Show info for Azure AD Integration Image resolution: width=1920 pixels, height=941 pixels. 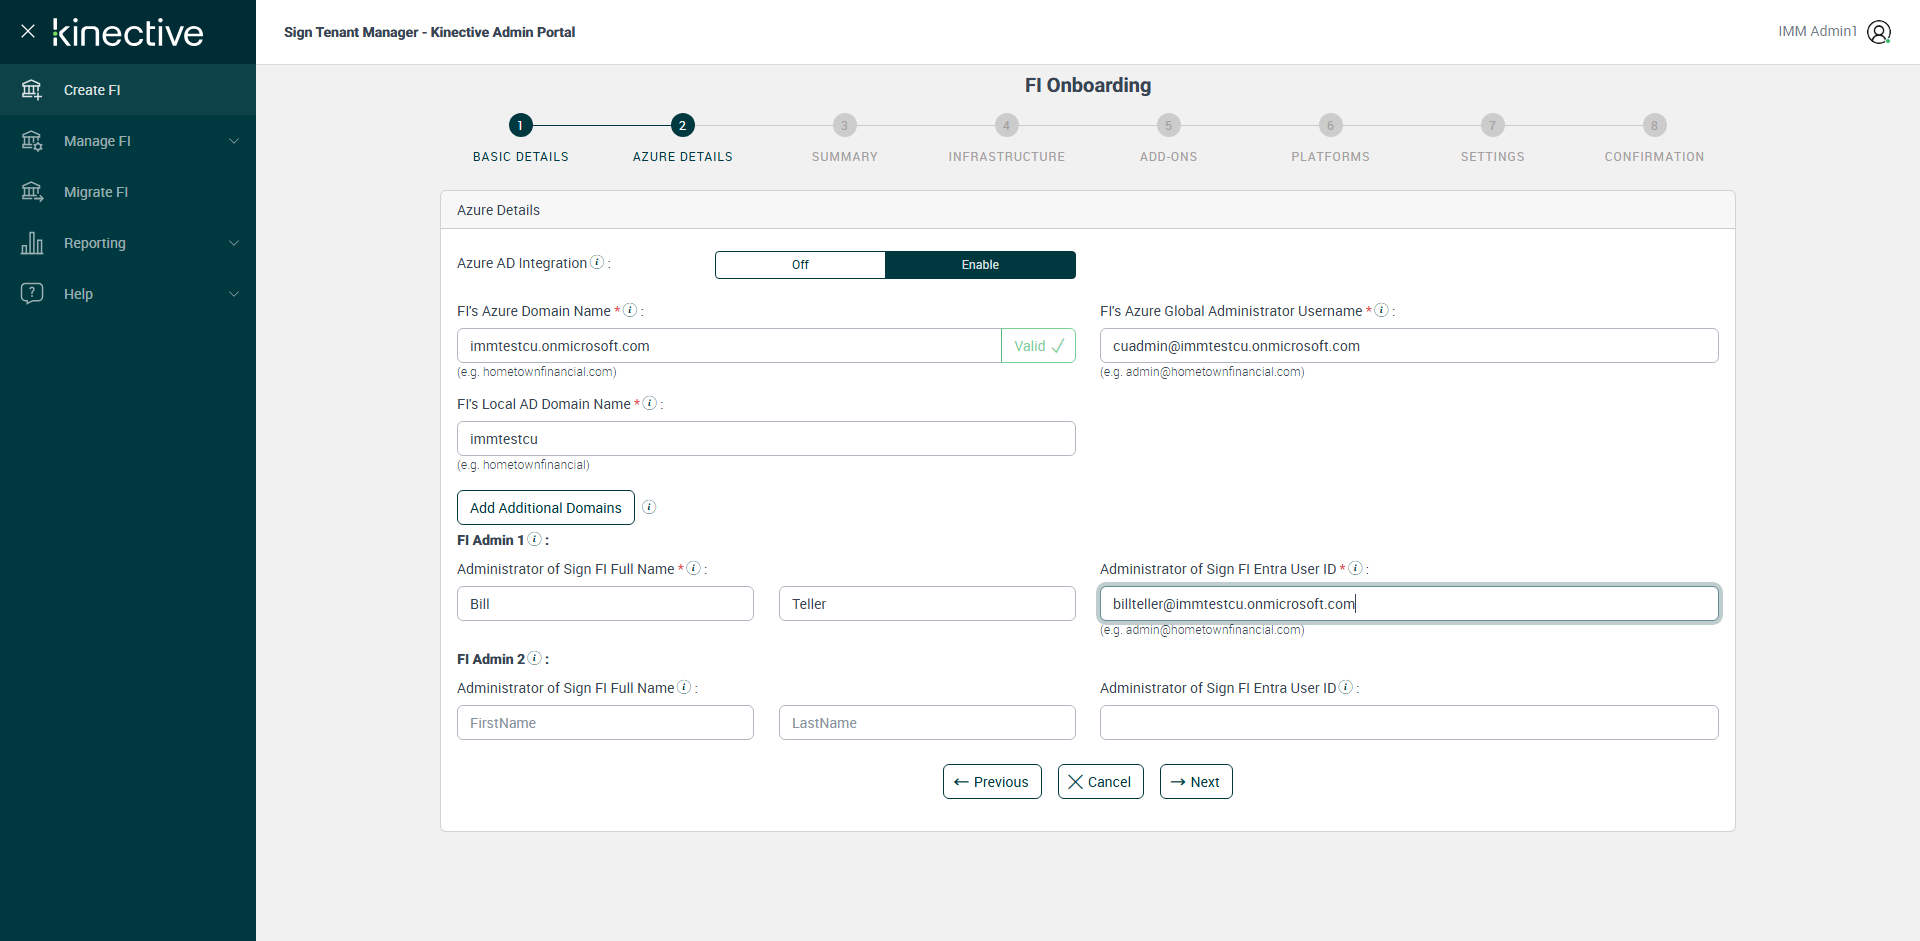click(597, 262)
